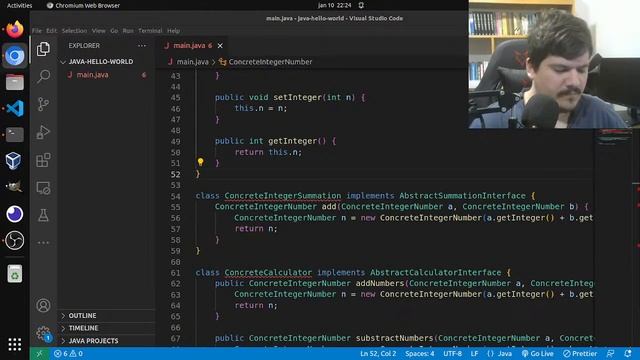The height and width of the screenshot is (360, 640).
Task: Open the Terminal menu
Action: coord(150,31)
